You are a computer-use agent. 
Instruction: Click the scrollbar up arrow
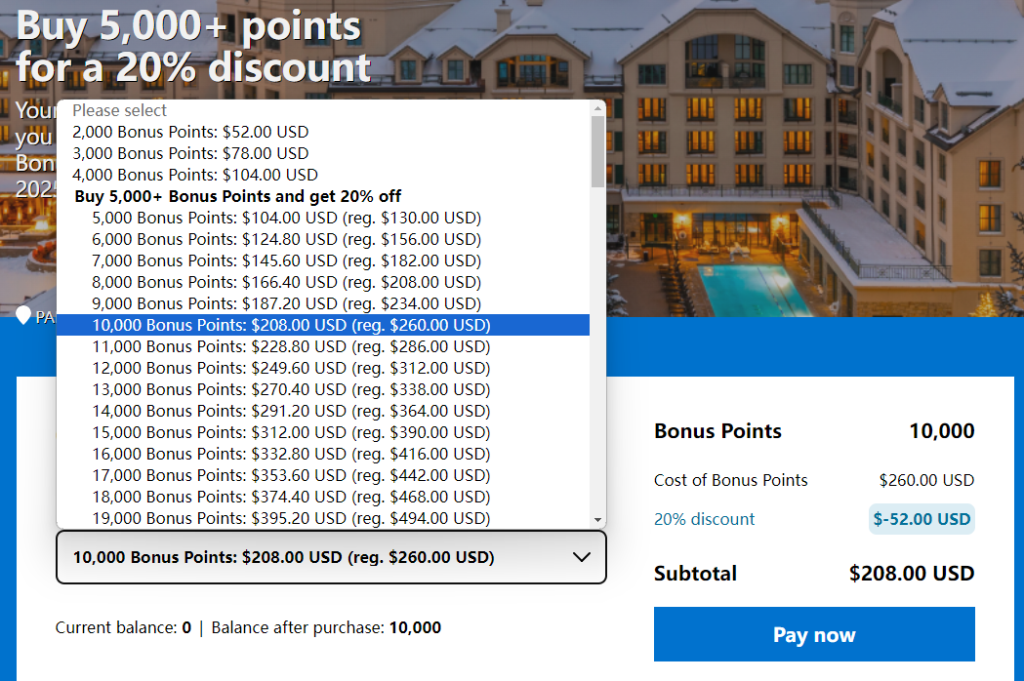coord(598,108)
